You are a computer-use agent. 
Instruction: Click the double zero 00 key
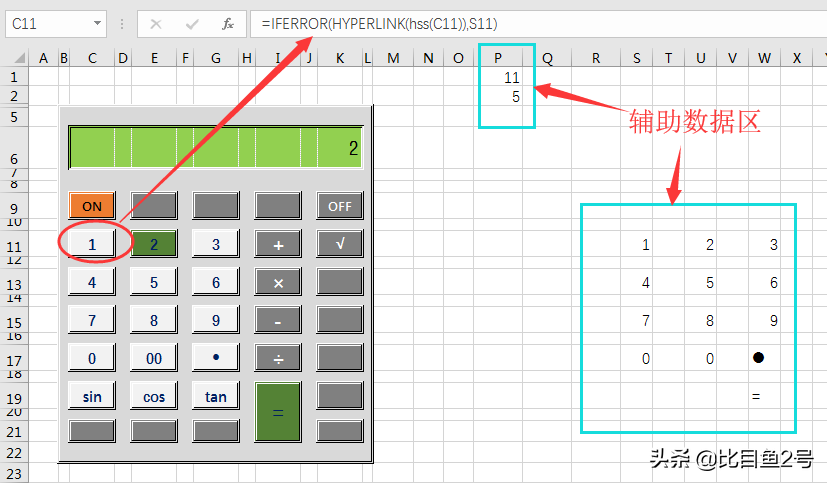point(153,358)
